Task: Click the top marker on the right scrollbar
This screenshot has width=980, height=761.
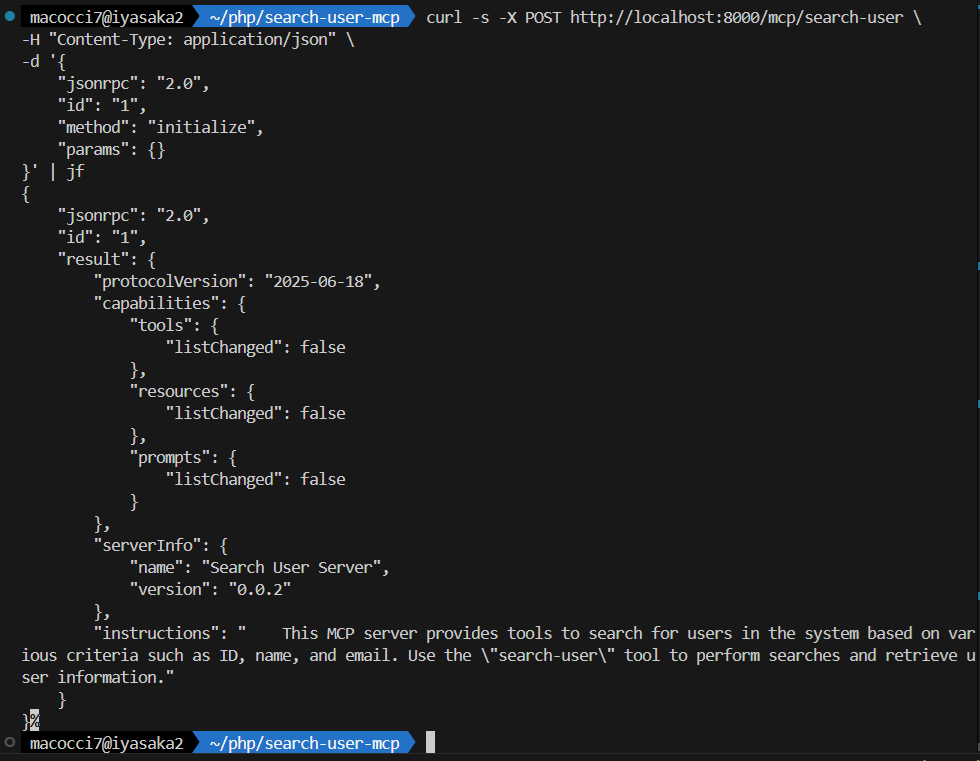Action: click(977, 267)
